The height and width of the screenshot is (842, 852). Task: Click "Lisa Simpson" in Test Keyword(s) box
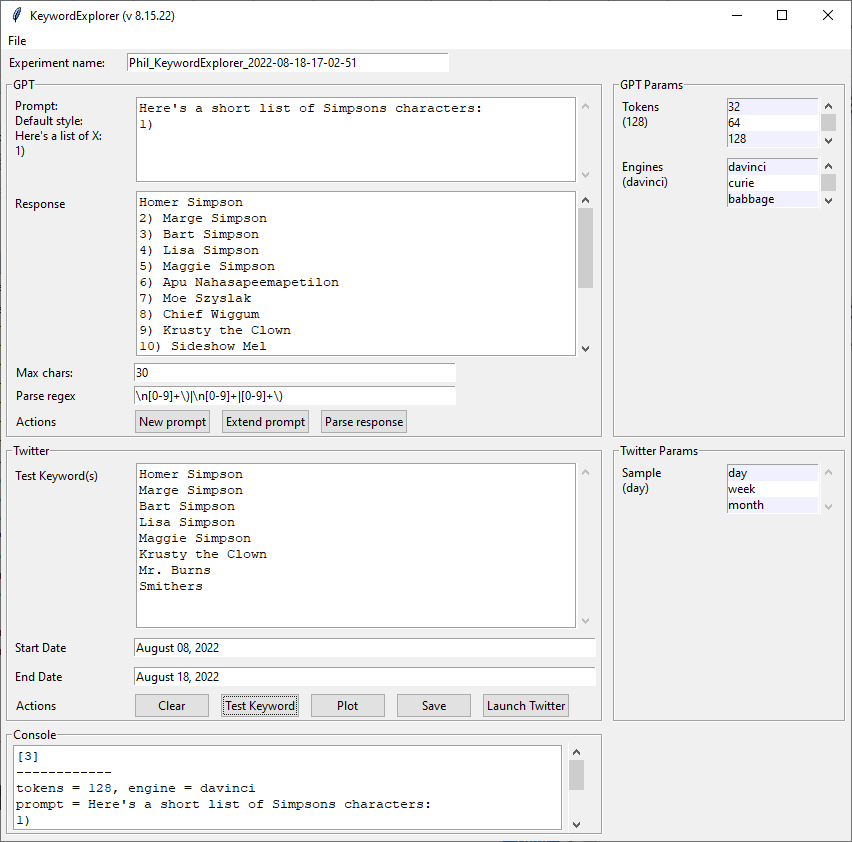click(x=187, y=522)
